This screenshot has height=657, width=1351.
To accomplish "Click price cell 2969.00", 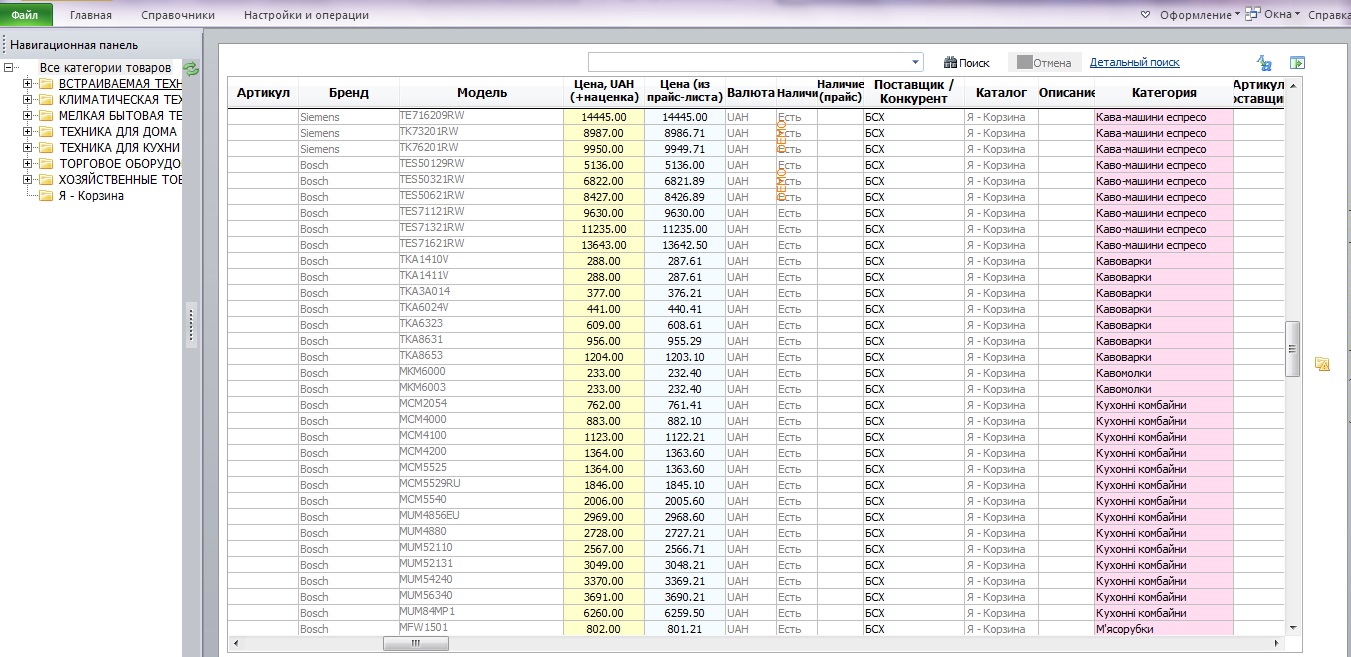I will (604, 517).
